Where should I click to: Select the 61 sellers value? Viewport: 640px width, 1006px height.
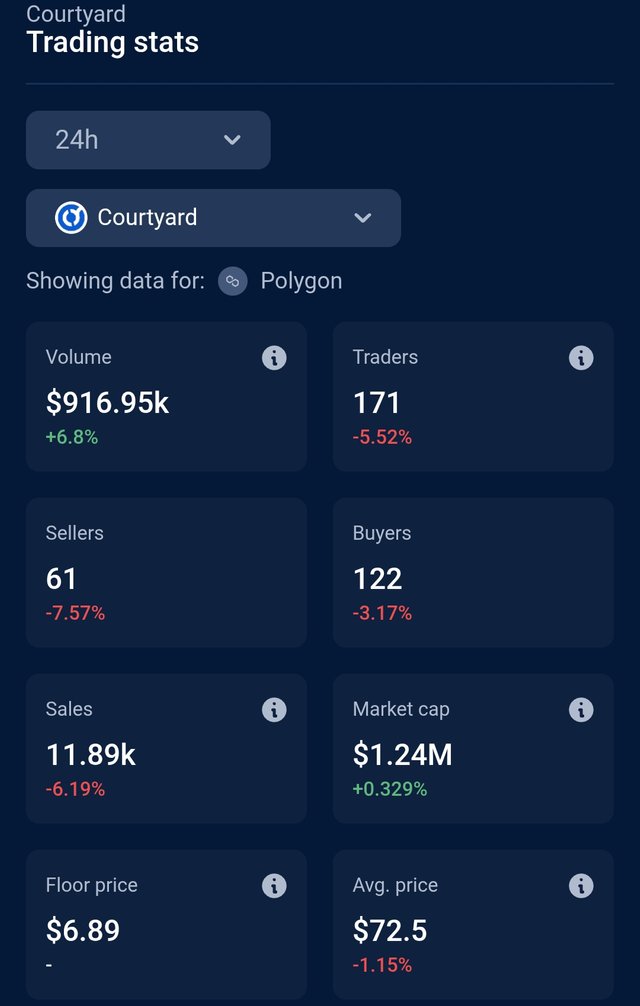pos(61,579)
